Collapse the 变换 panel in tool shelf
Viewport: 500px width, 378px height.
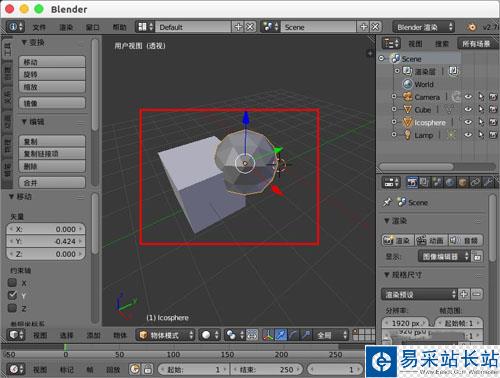[24, 42]
